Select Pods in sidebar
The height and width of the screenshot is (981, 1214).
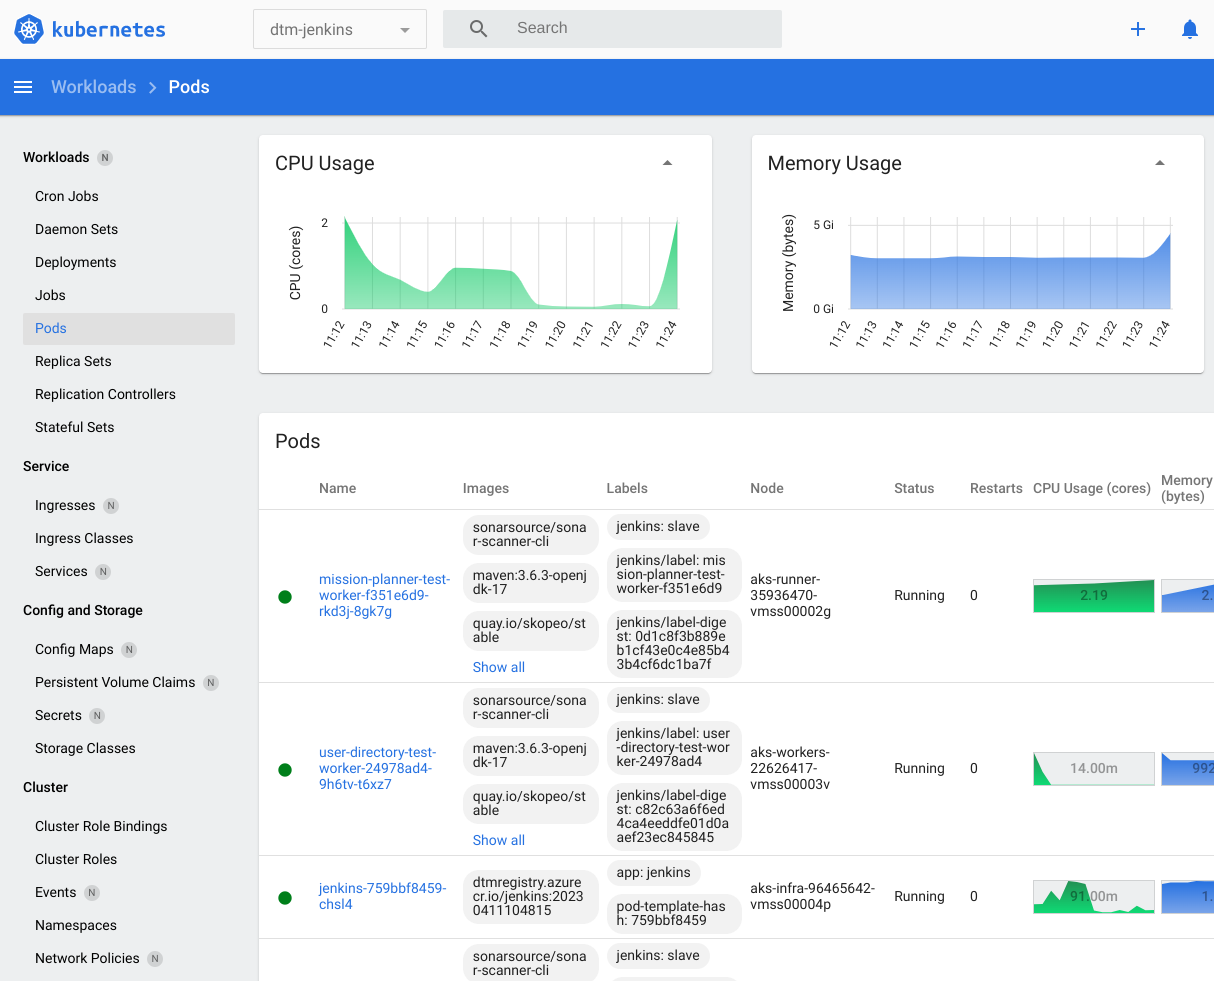(129, 328)
